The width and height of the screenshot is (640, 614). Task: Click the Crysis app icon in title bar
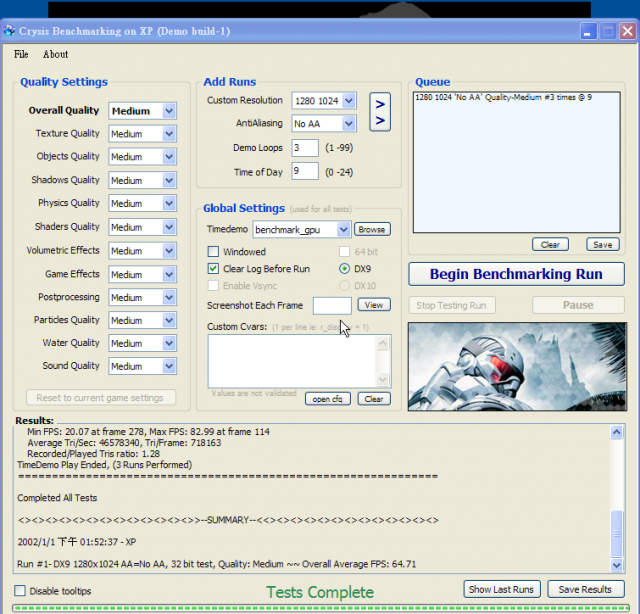pyautogui.click(x=9, y=31)
